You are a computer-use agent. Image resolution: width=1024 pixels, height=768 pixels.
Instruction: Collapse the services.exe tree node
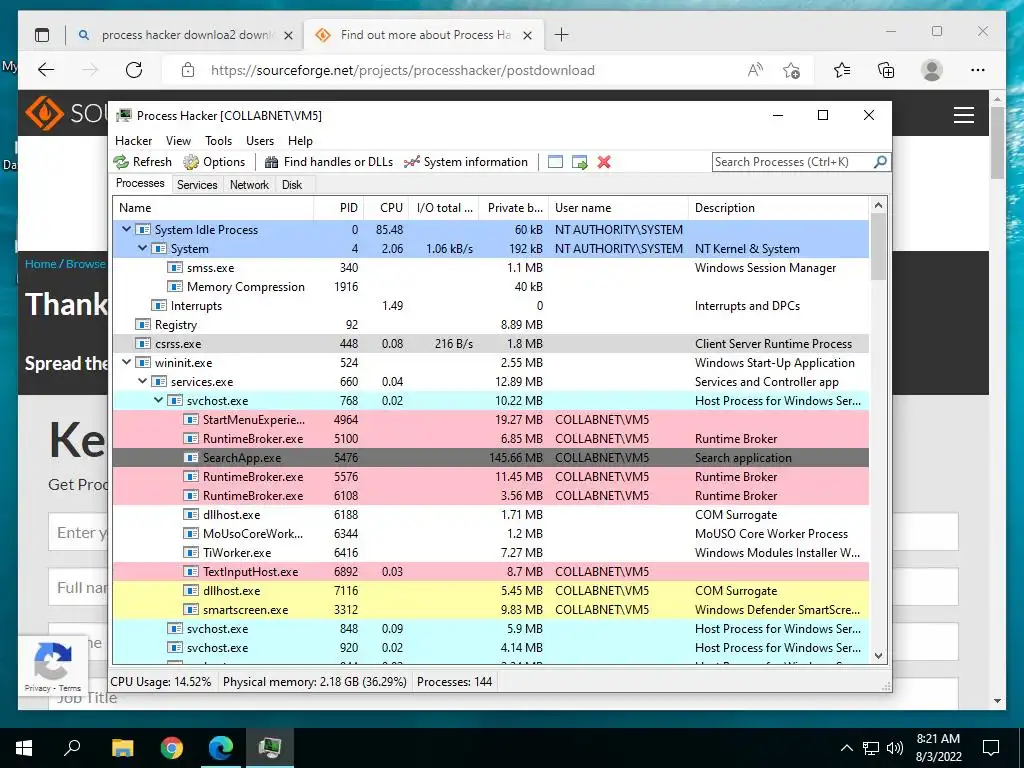pyautogui.click(x=142, y=381)
